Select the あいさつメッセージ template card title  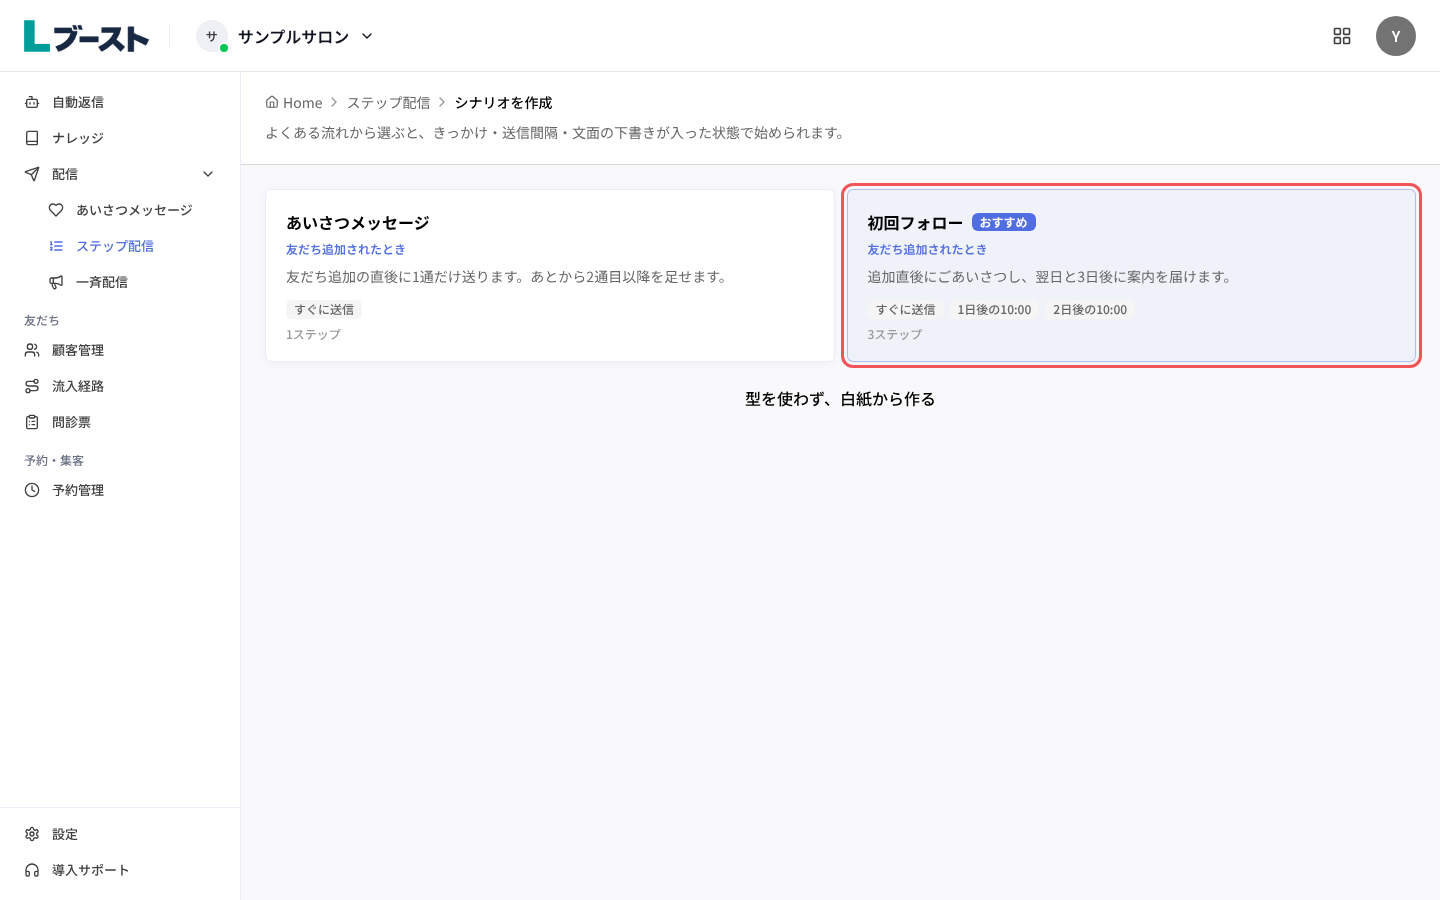(358, 223)
